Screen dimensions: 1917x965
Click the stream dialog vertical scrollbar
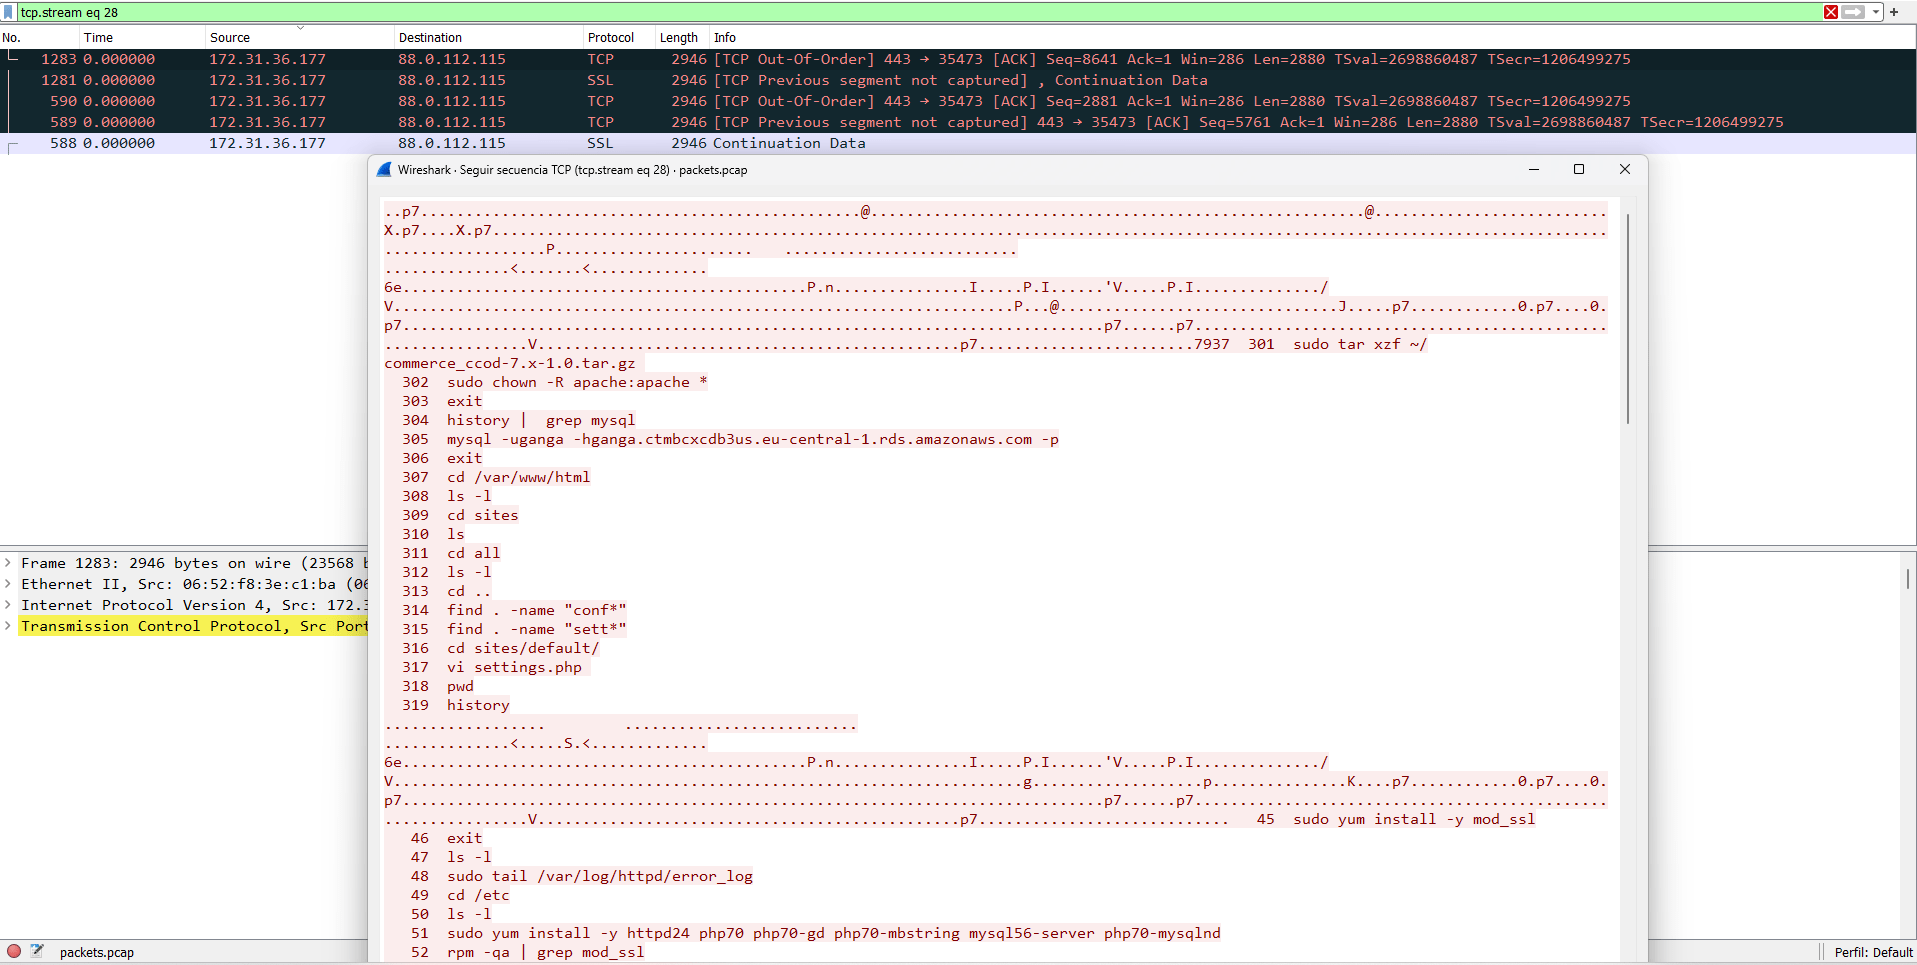tap(1628, 318)
